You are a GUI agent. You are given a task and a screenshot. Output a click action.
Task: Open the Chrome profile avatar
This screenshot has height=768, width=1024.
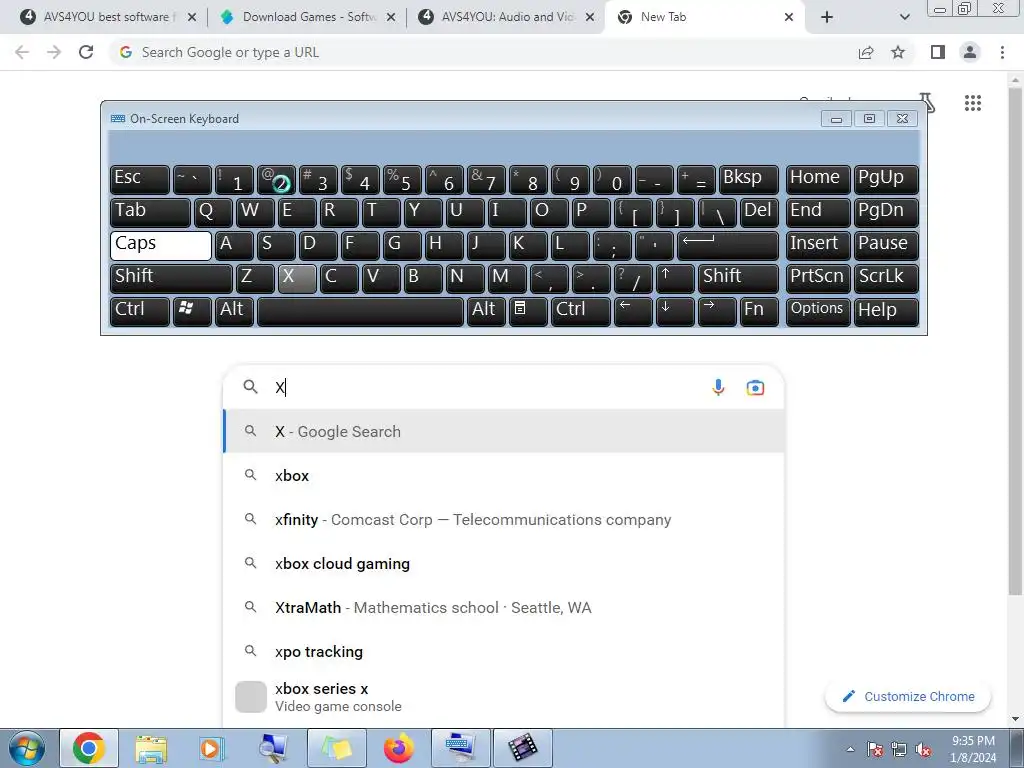(970, 52)
